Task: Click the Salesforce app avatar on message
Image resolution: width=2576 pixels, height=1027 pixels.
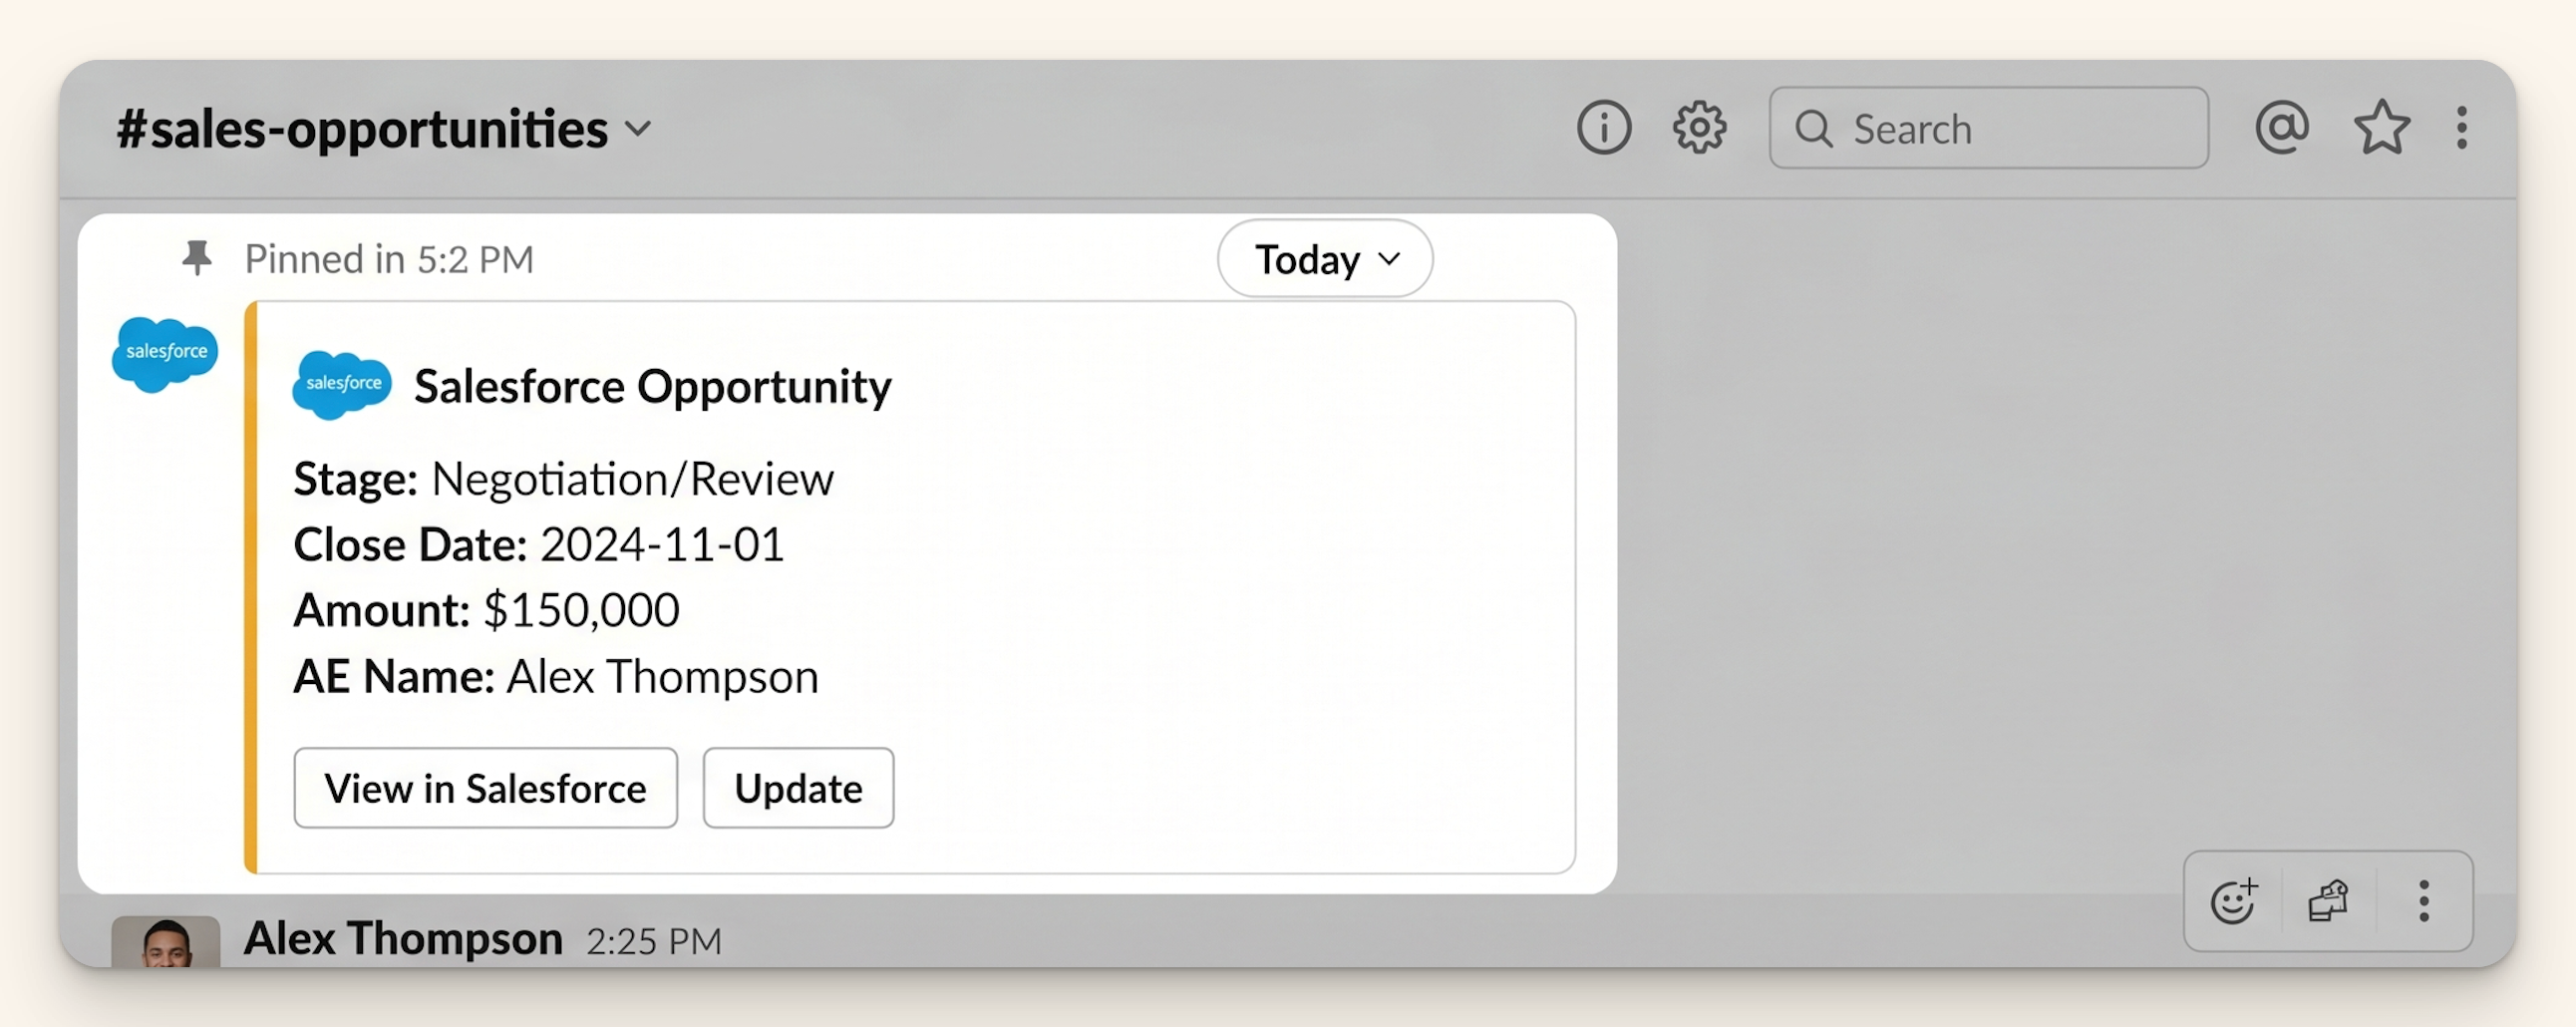Action: (165, 354)
